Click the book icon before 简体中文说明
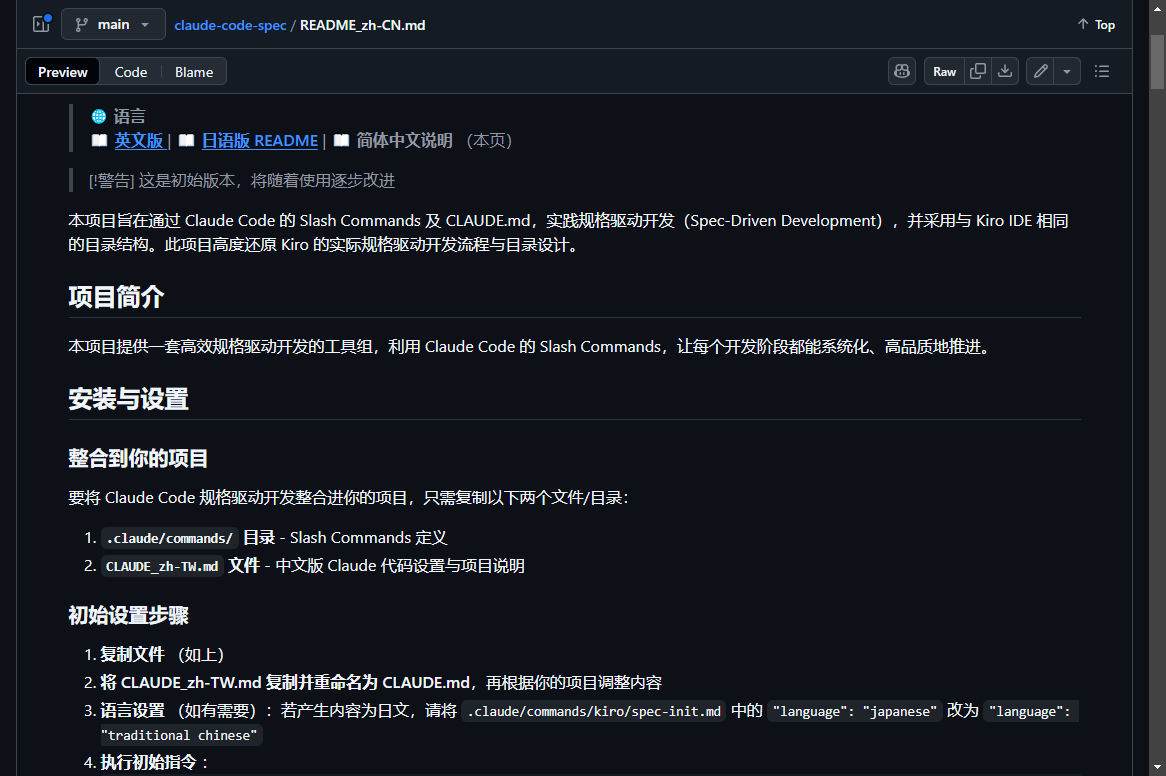This screenshot has width=1166, height=776. point(341,140)
